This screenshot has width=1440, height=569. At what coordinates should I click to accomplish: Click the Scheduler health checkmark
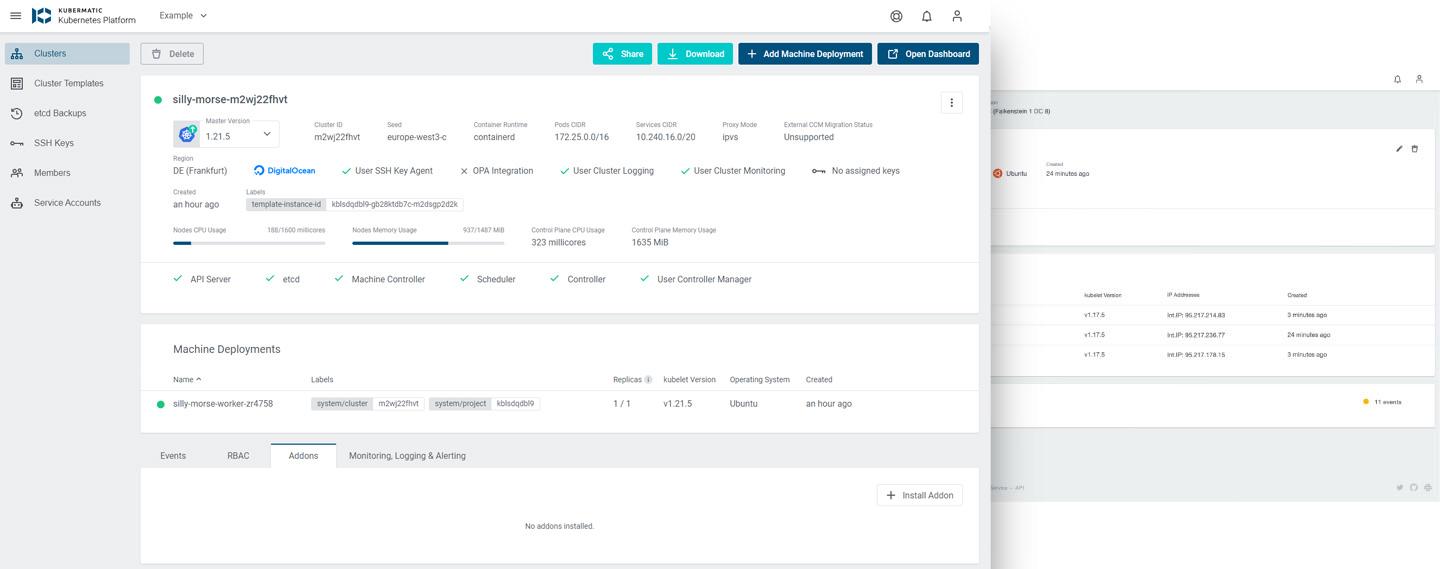pos(464,279)
